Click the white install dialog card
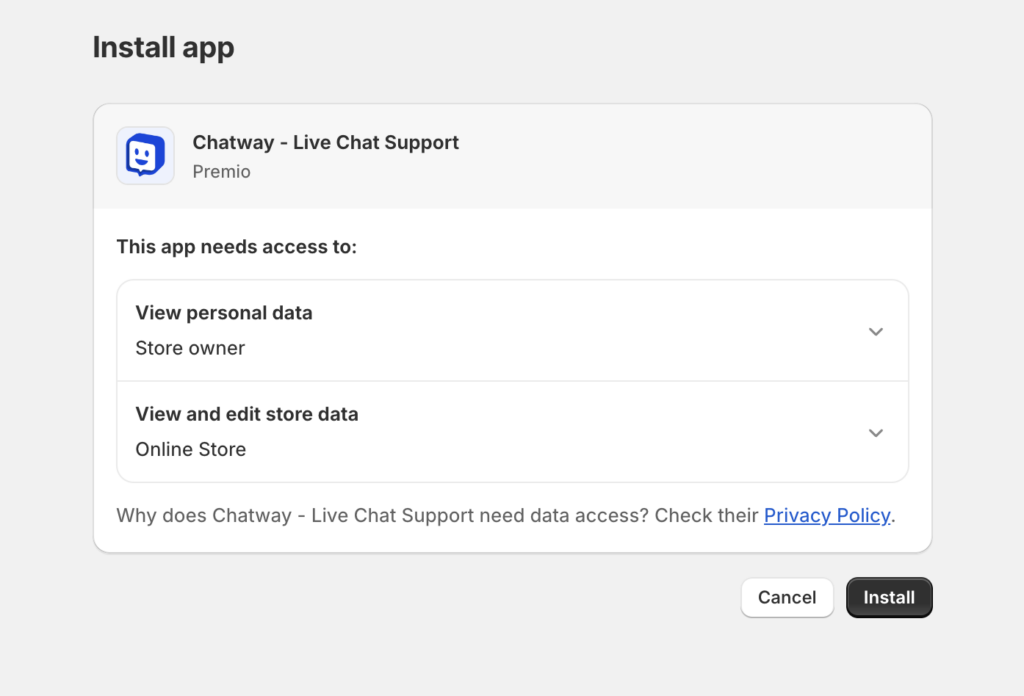The width and height of the screenshot is (1024, 696). pos(512,325)
